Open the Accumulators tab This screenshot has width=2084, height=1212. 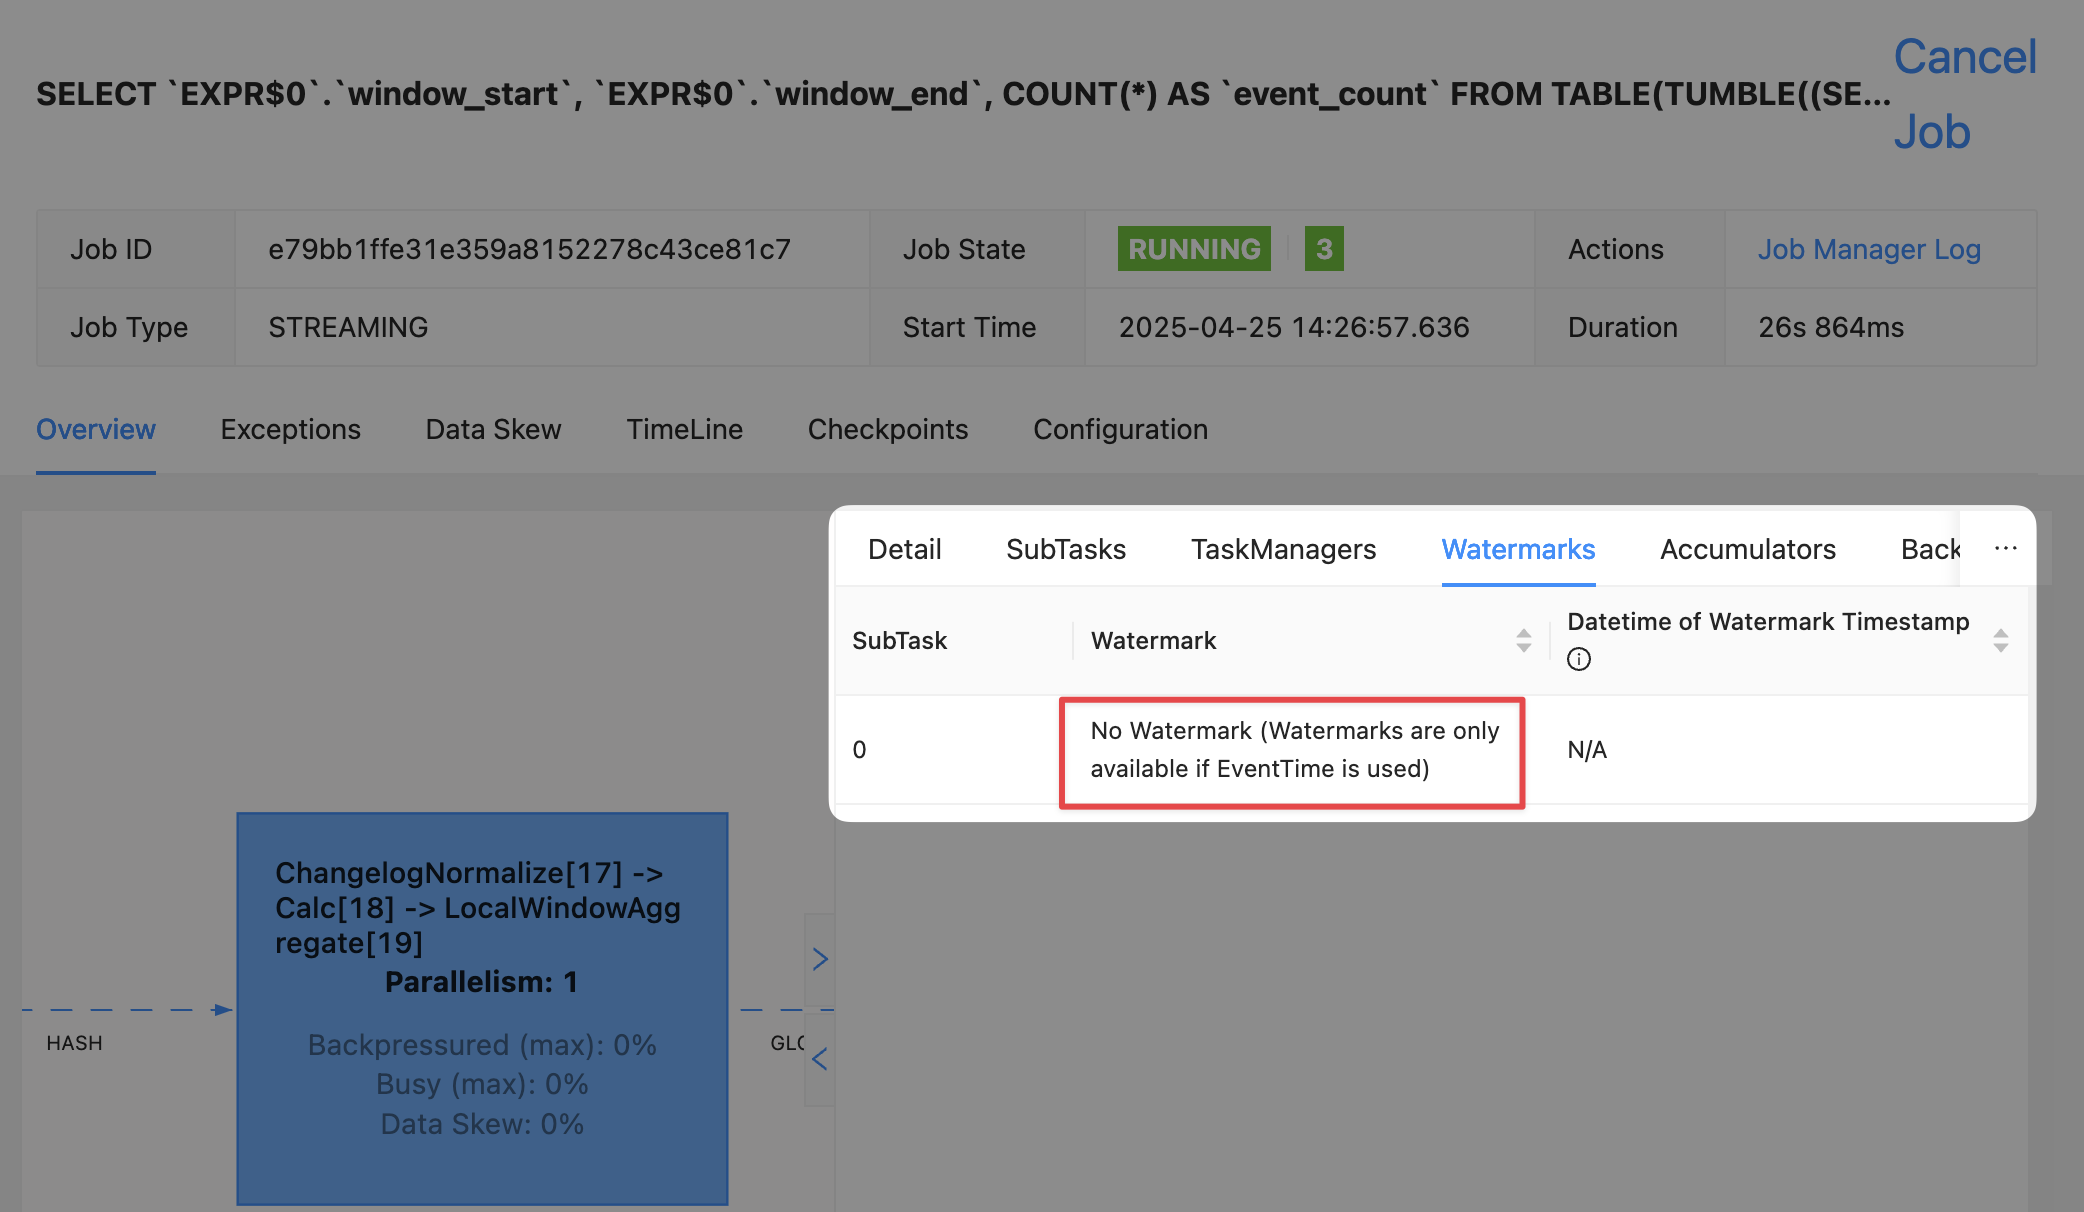coord(1747,549)
